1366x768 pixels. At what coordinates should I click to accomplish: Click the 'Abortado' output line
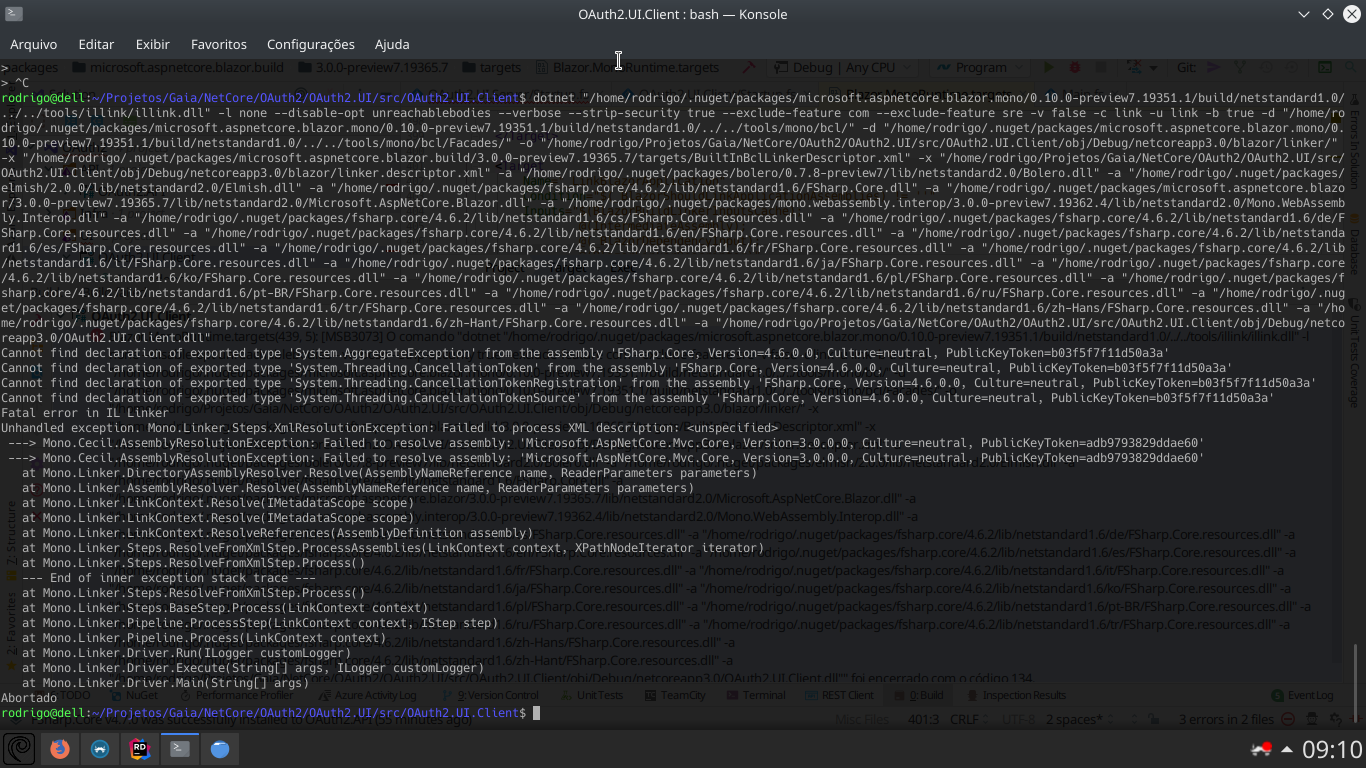coord(28,698)
